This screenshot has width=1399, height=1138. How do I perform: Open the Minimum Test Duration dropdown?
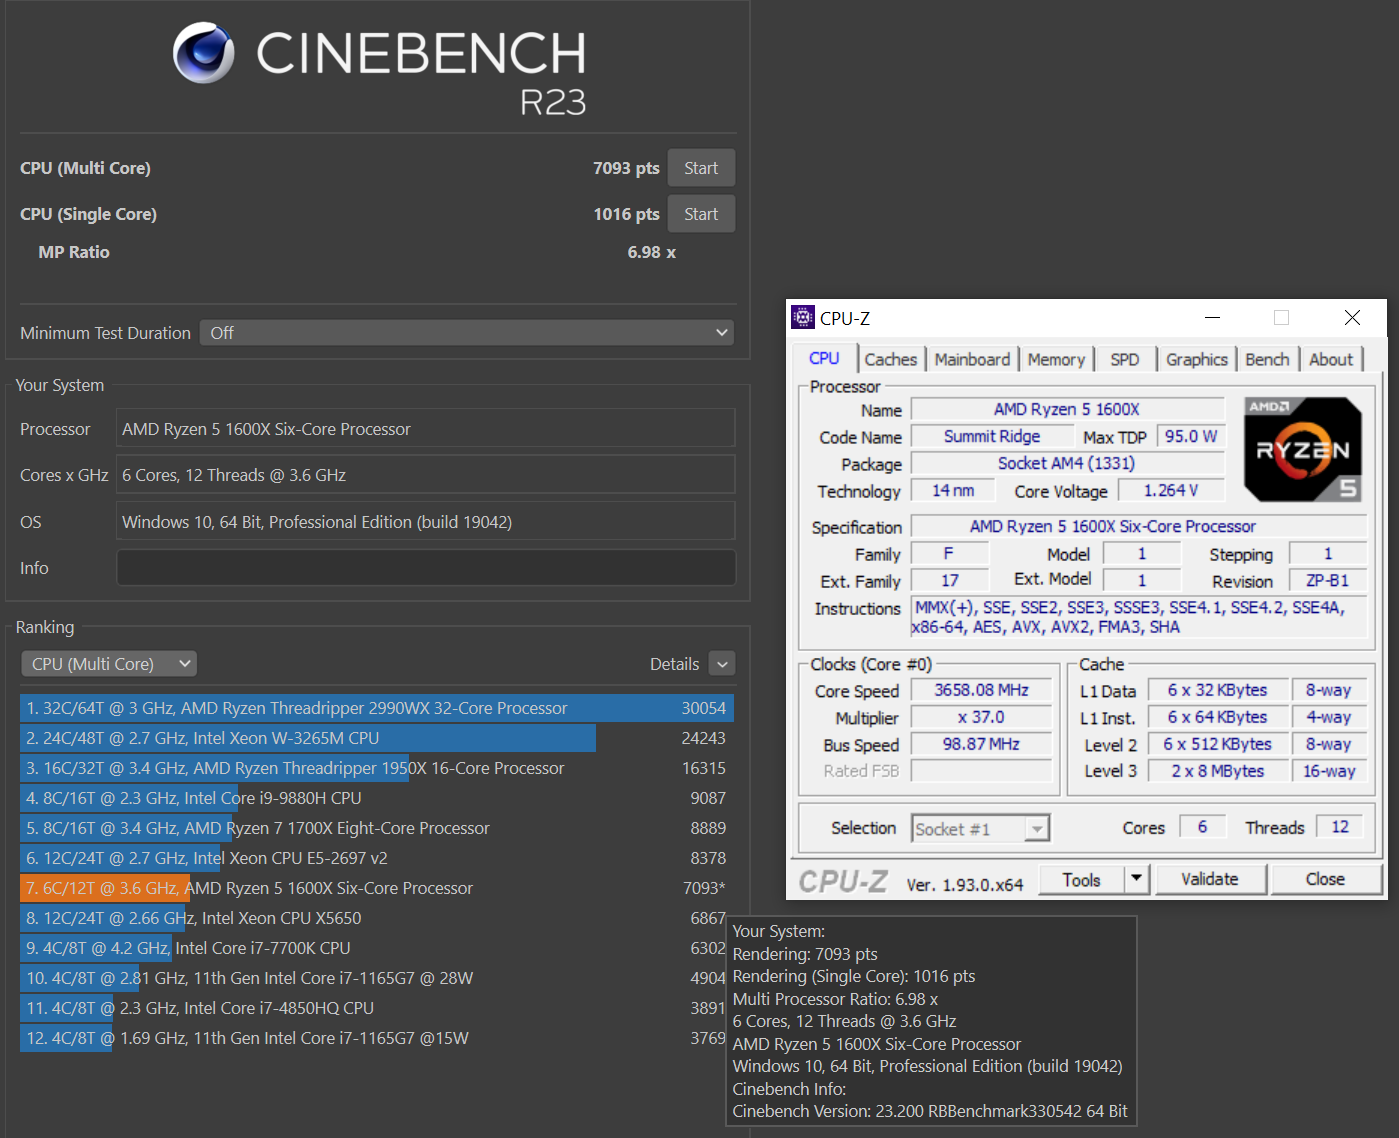[x=467, y=333]
